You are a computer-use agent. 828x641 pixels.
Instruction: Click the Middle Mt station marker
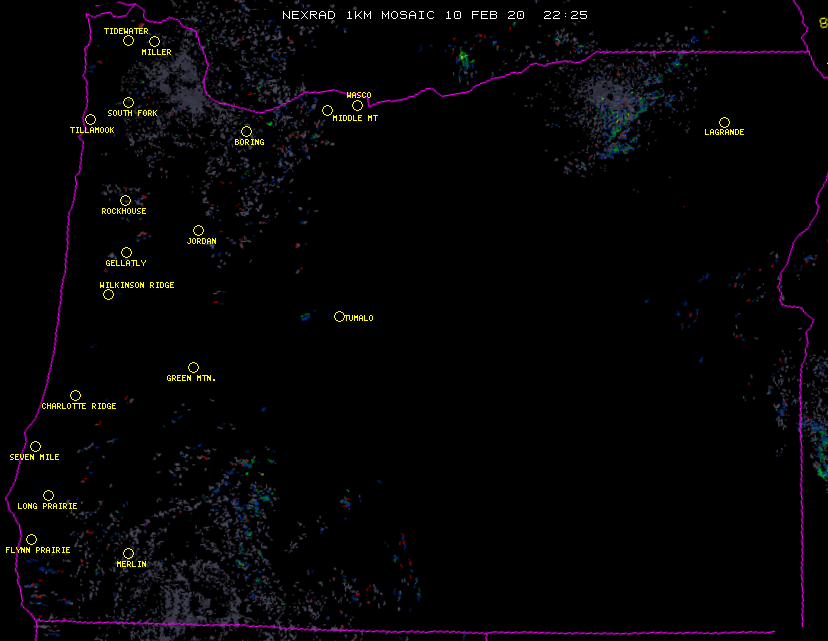click(x=327, y=111)
